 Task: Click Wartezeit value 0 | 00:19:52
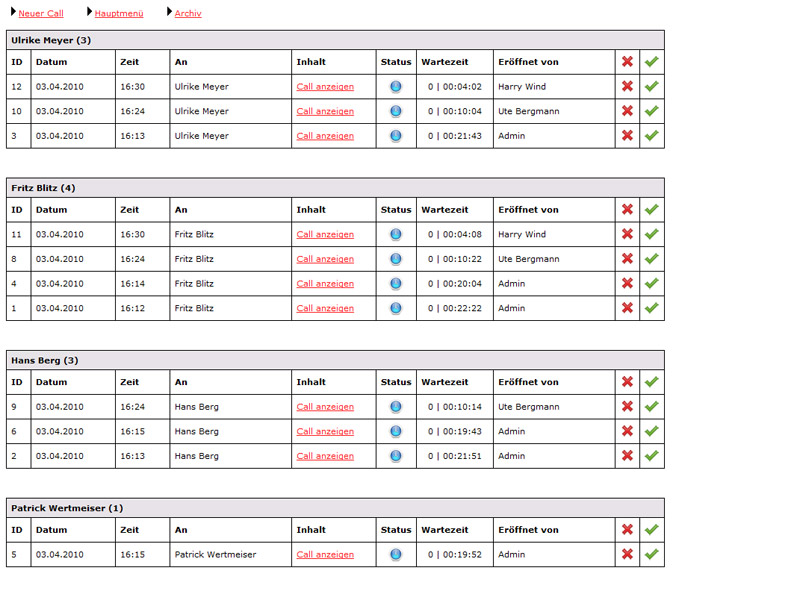pos(455,555)
